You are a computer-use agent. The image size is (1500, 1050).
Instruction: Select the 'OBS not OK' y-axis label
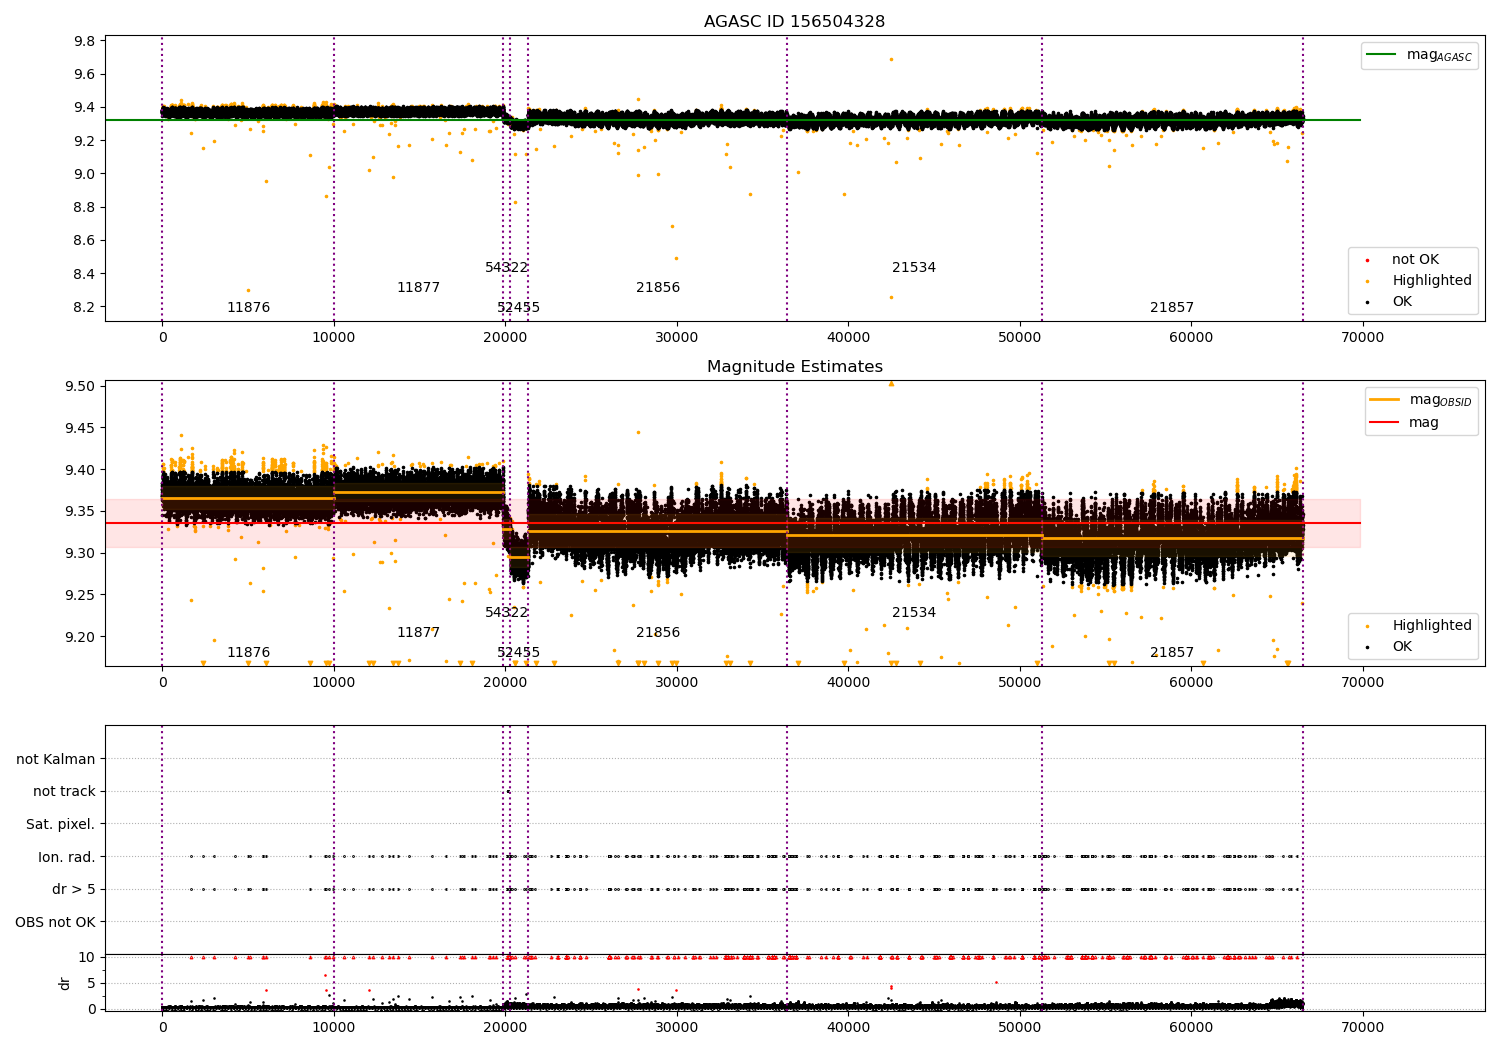click(x=55, y=922)
